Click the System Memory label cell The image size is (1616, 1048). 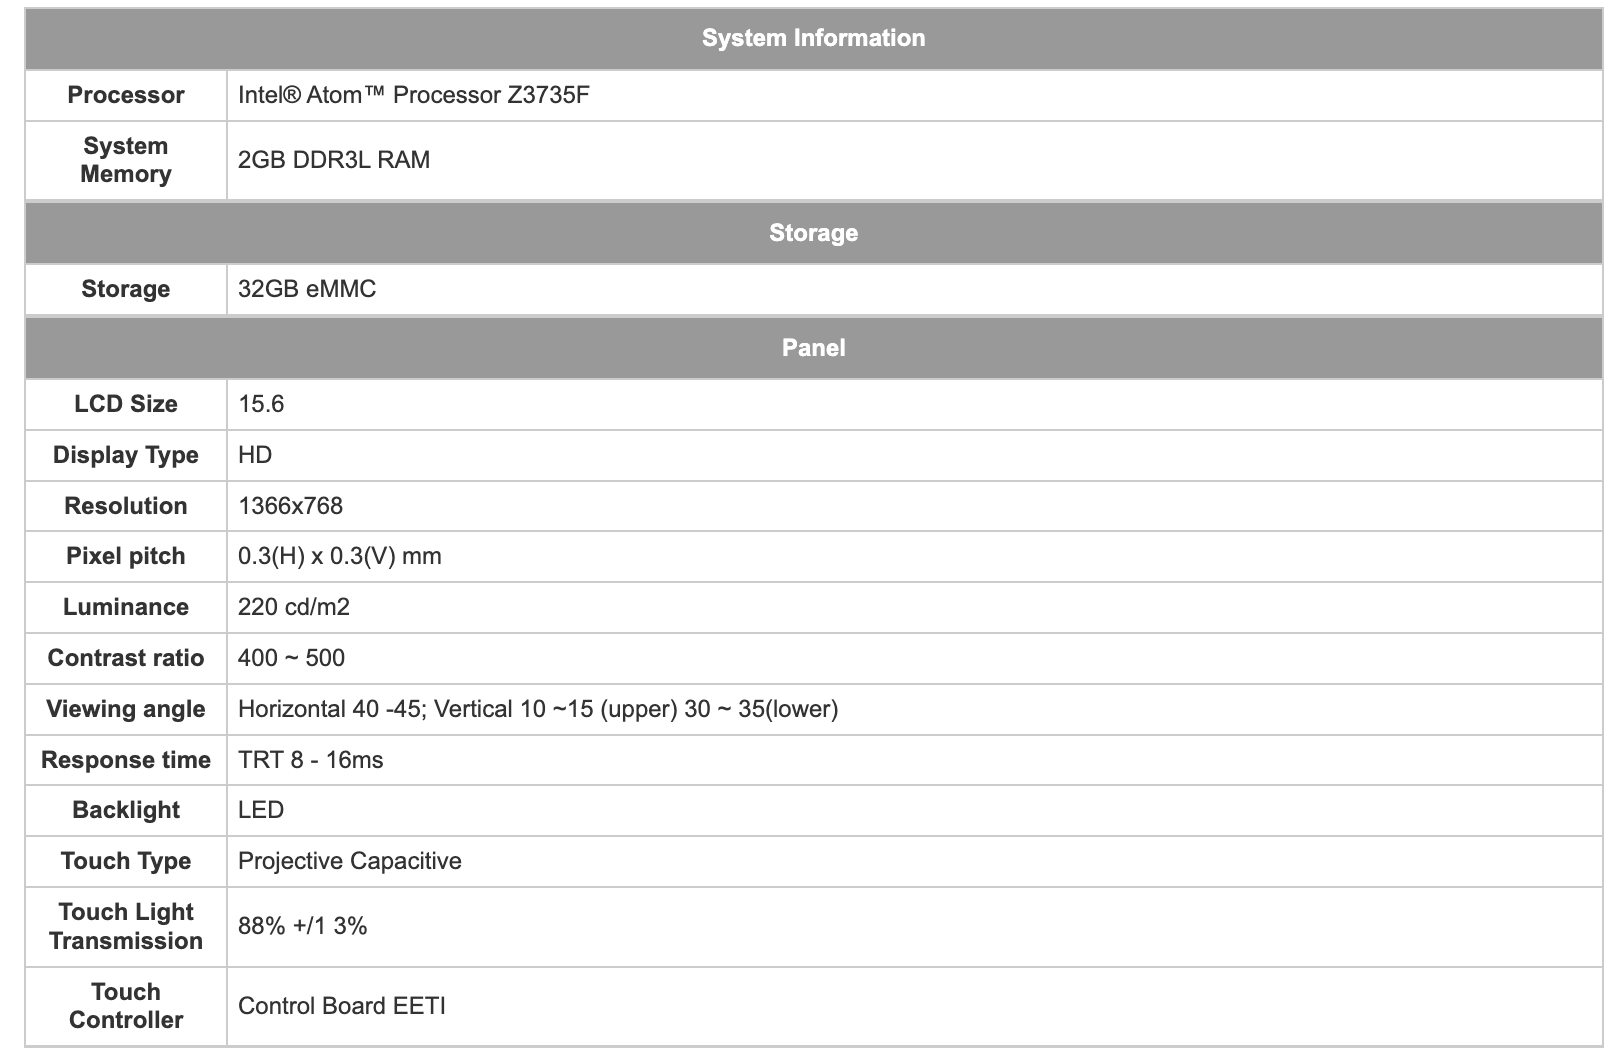click(x=126, y=160)
